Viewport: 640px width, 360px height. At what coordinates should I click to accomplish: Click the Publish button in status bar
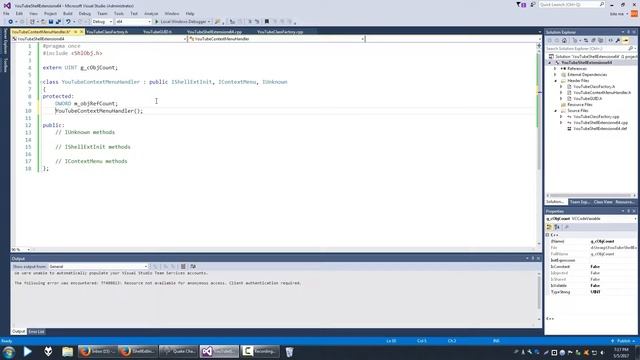coord(624,341)
